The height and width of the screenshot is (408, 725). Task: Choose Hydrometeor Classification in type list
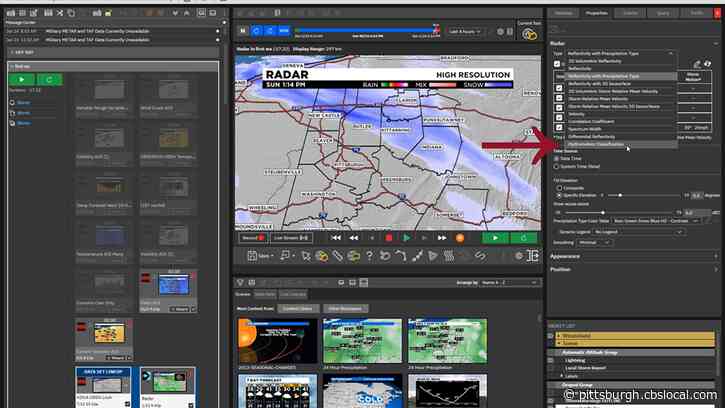(621, 144)
